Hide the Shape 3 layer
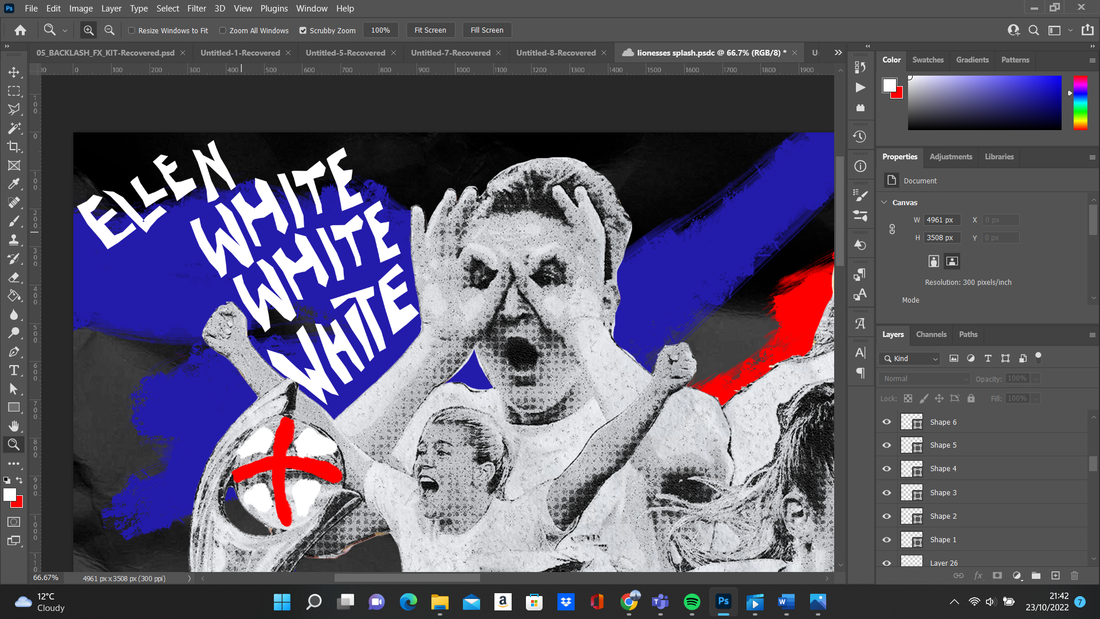This screenshot has height=619, width=1100. click(887, 493)
